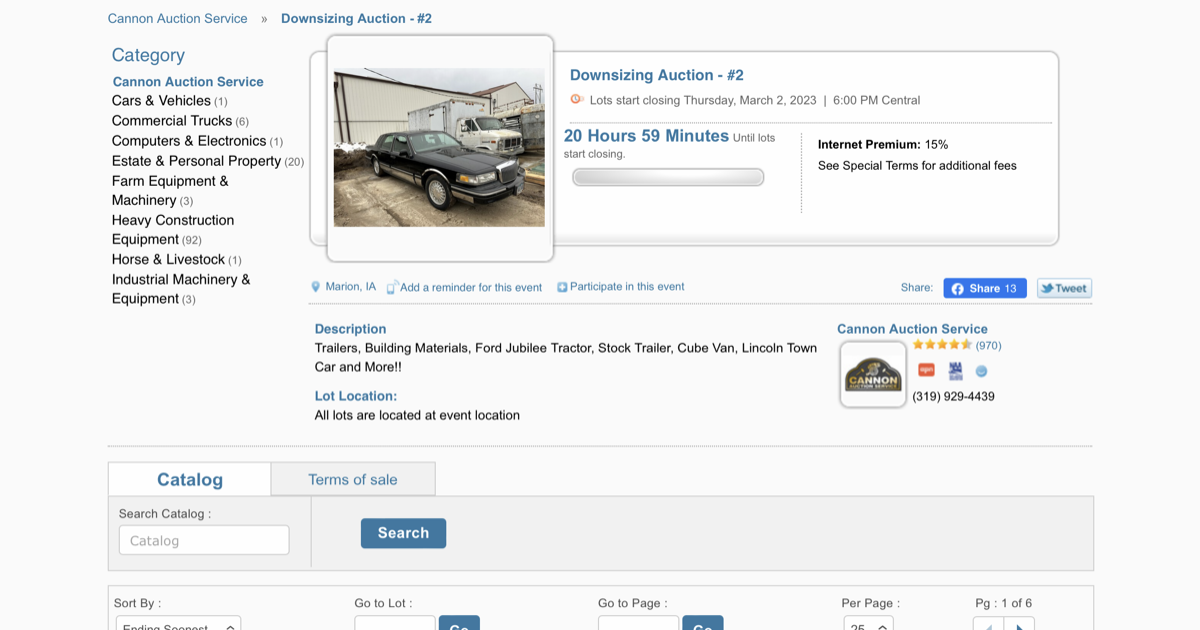1200x630 pixels.
Task: Click the star rating for the auctioneer
Action: (942, 345)
